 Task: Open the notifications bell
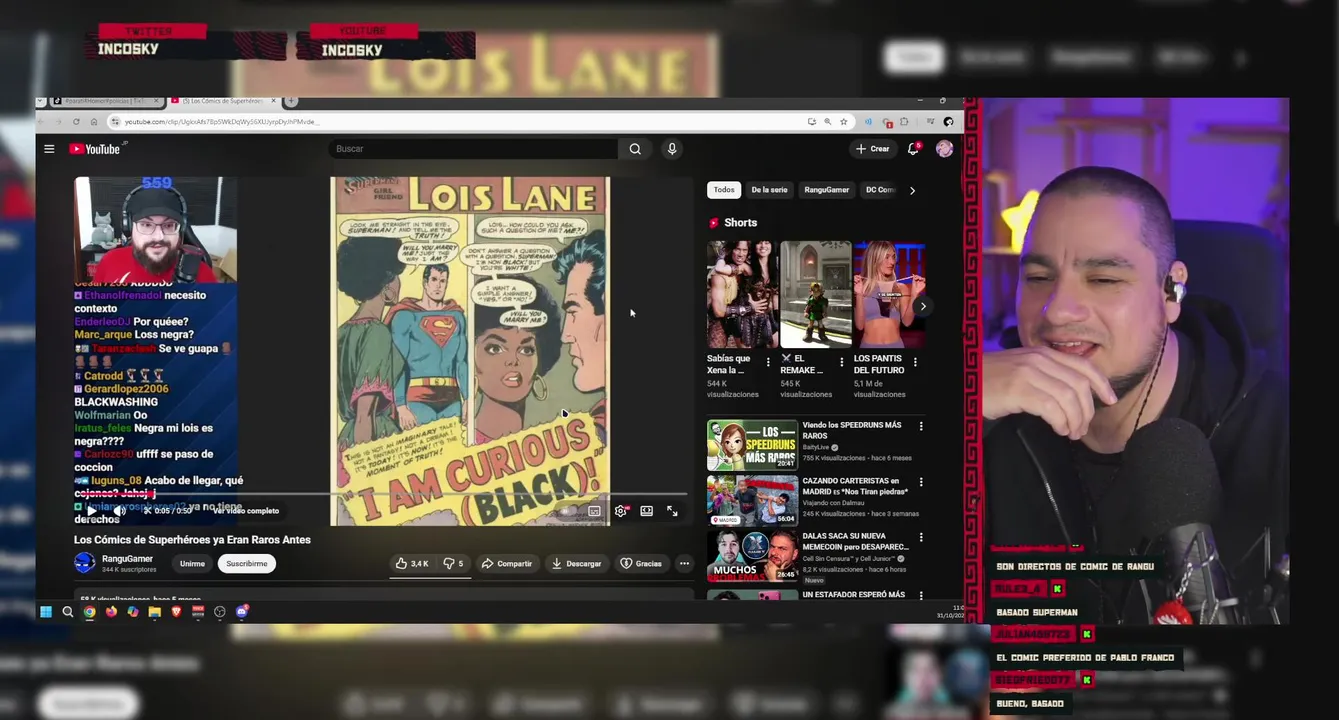tap(913, 149)
